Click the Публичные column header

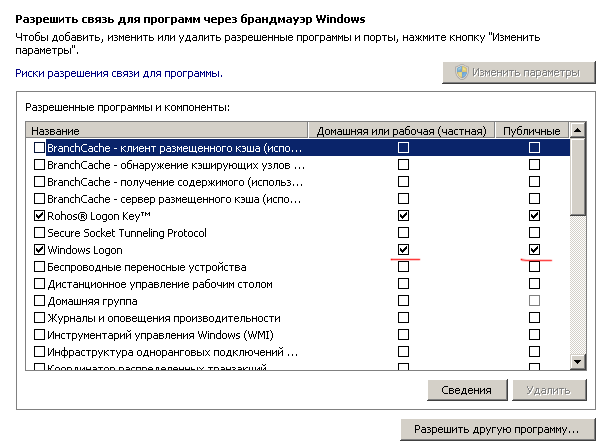tap(532, 131)
